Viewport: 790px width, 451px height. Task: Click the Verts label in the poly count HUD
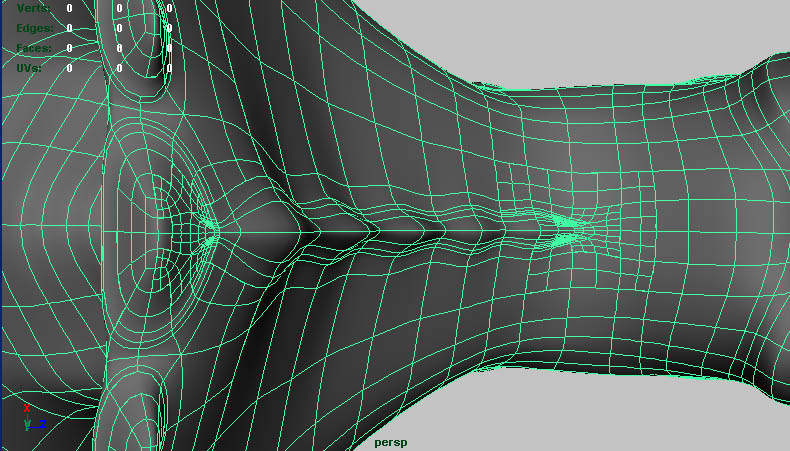tap(34, 8)
